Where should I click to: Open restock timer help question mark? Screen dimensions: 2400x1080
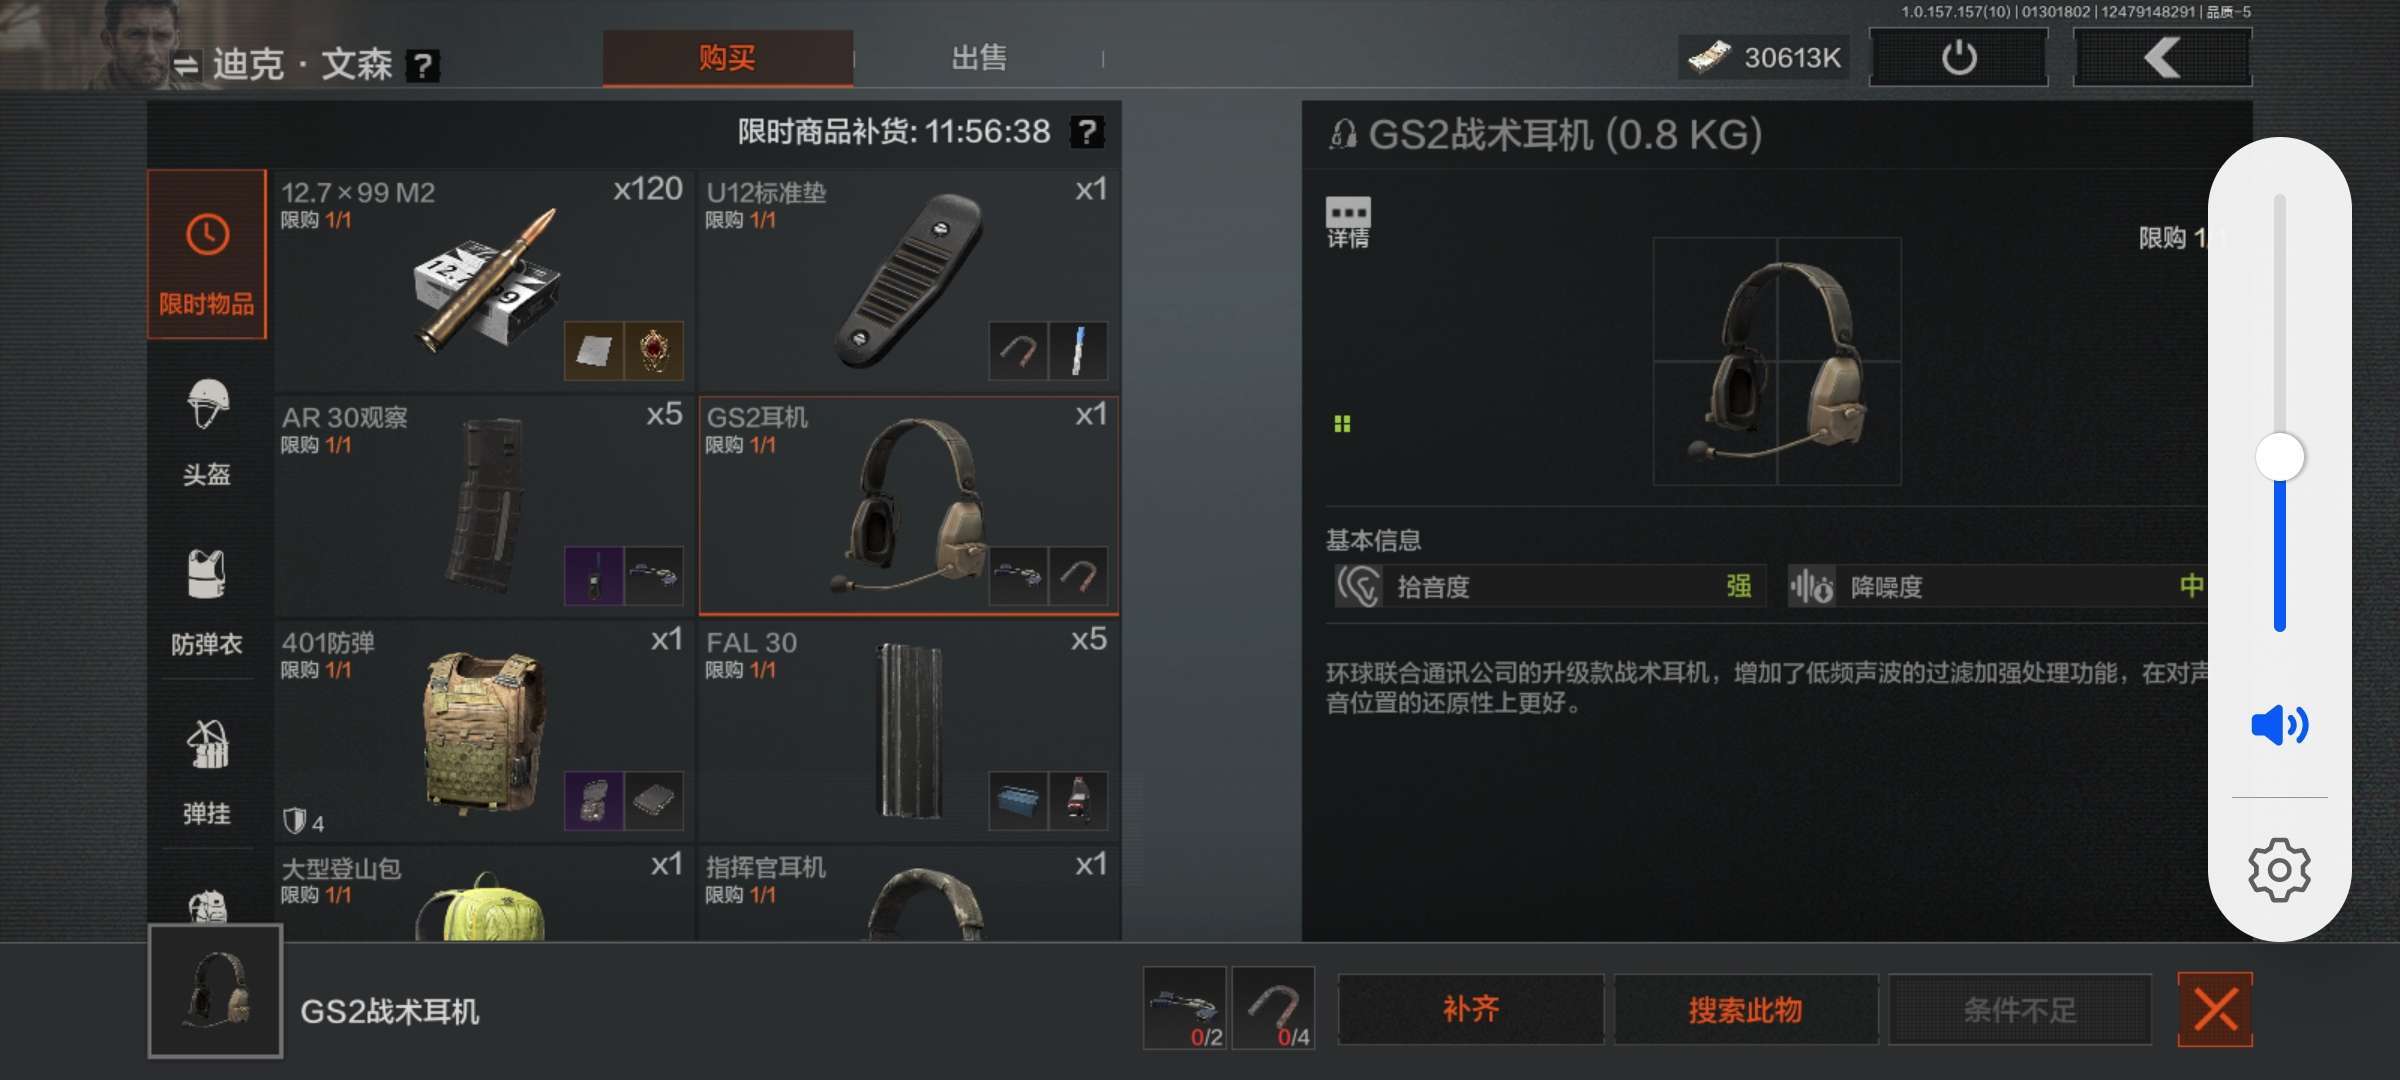pyautogui.click(x=1087, y=131)
